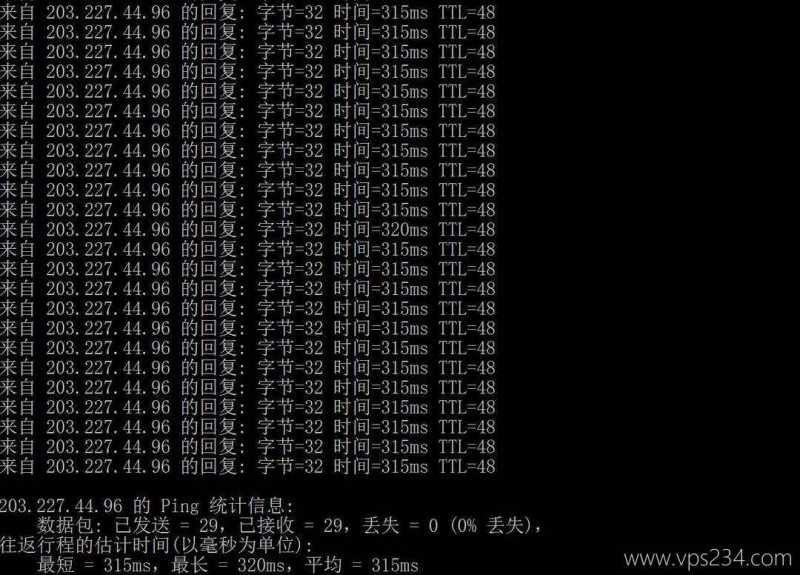Viewport: 800px width, 575px height.
Task: Click the 最短 = 315ms value
Action: click(x=94, y=565)
